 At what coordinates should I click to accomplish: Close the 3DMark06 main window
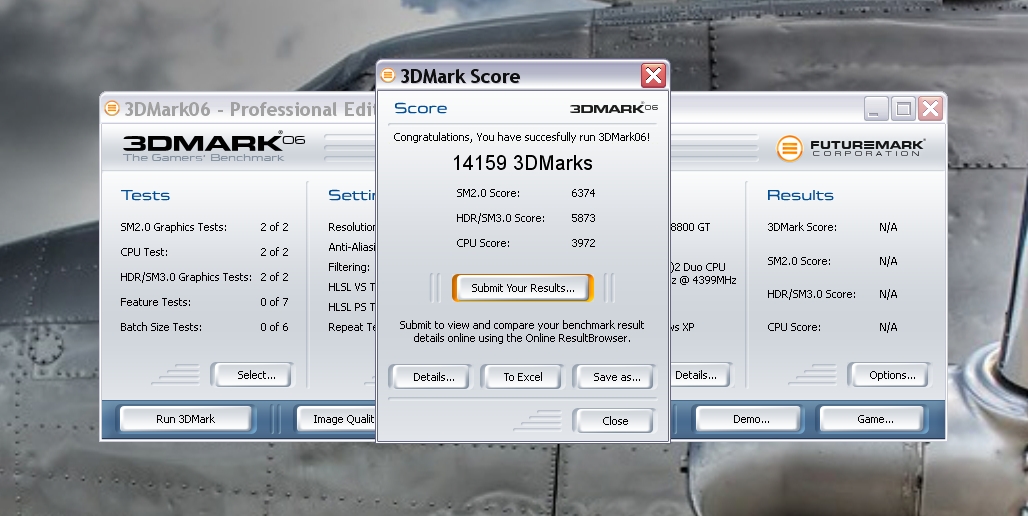click(x=930, y=108)
